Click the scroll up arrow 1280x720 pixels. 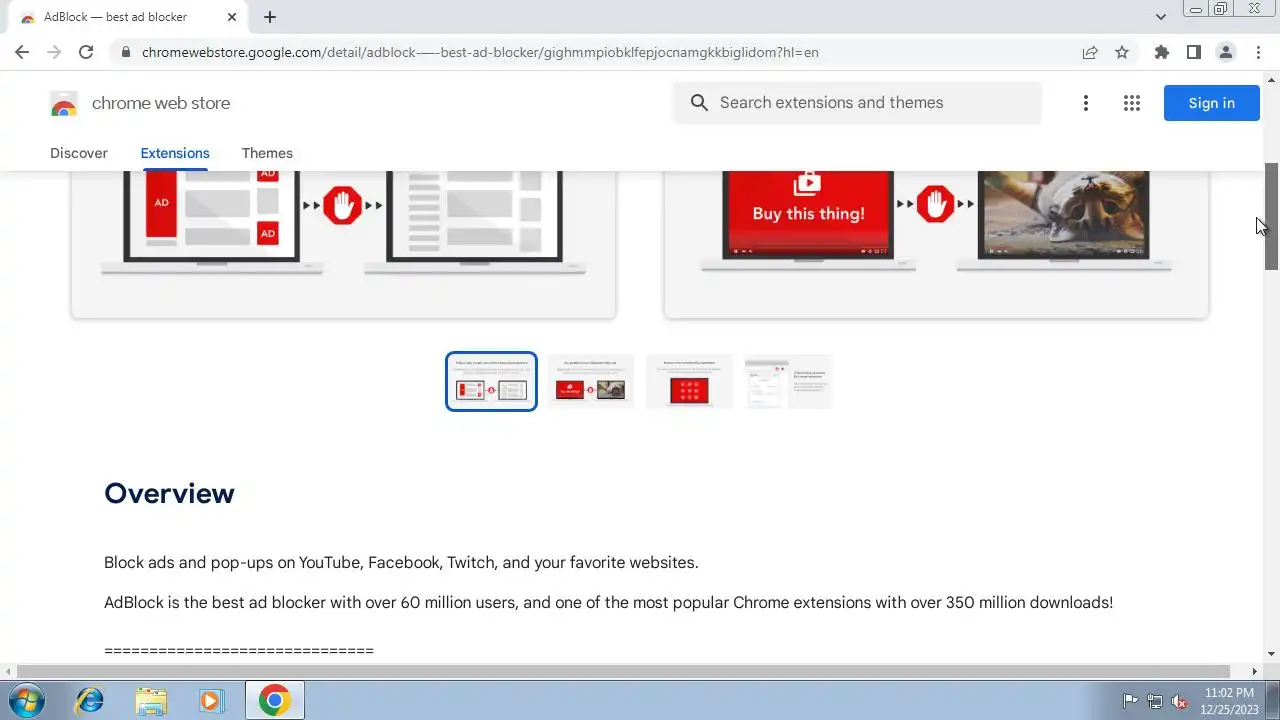point(1272,79)
